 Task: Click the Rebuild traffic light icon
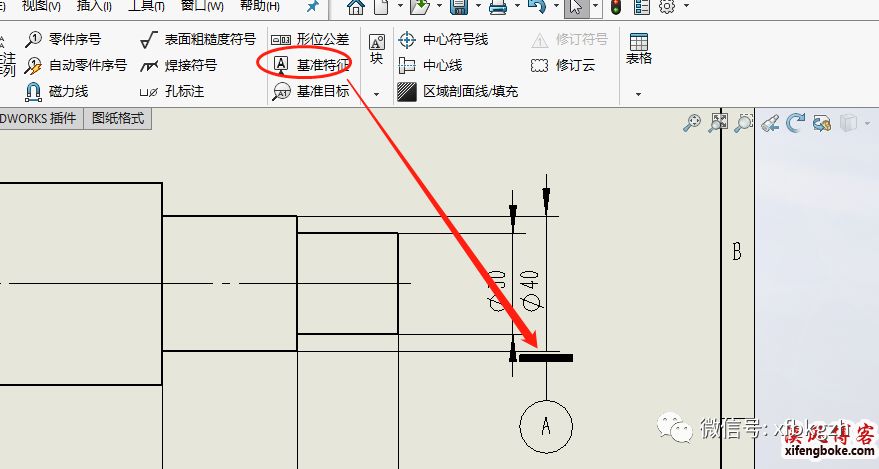click(x=616, y=7)
